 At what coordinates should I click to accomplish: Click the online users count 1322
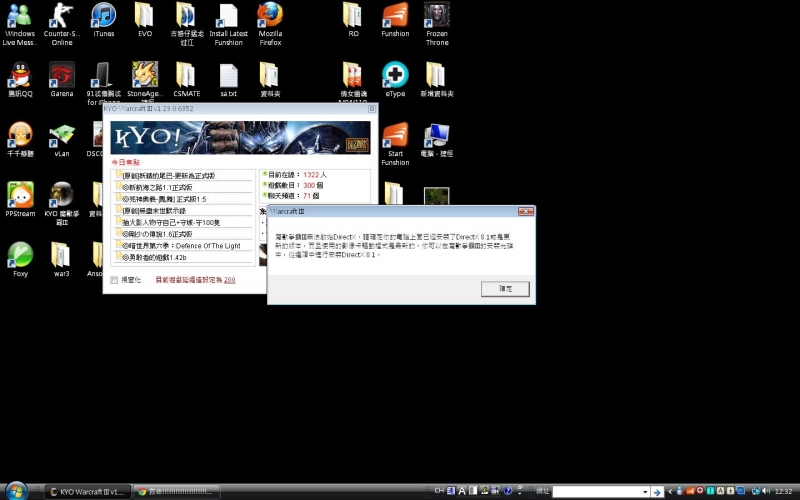click(311, 175)
